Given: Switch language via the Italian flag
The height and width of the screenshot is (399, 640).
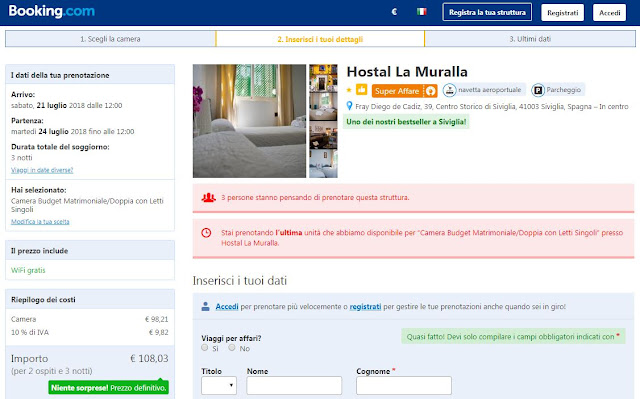Looking at the screenshot, I should 422,12.
